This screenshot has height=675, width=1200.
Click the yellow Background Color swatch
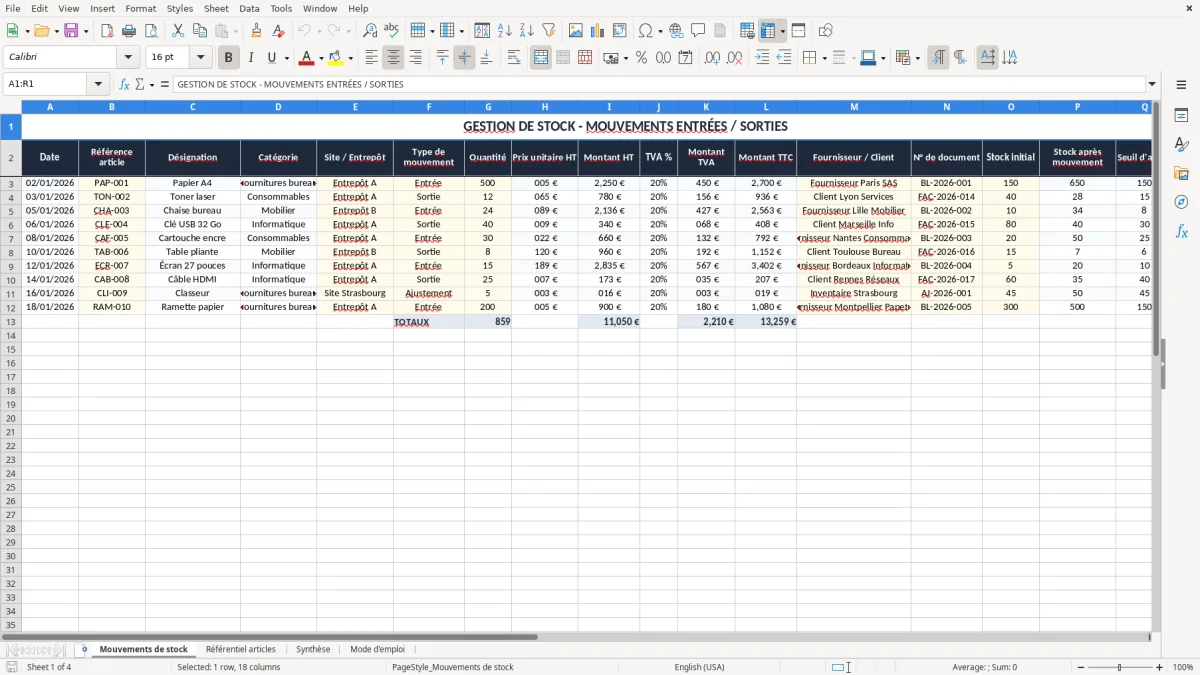click(336, 58)
